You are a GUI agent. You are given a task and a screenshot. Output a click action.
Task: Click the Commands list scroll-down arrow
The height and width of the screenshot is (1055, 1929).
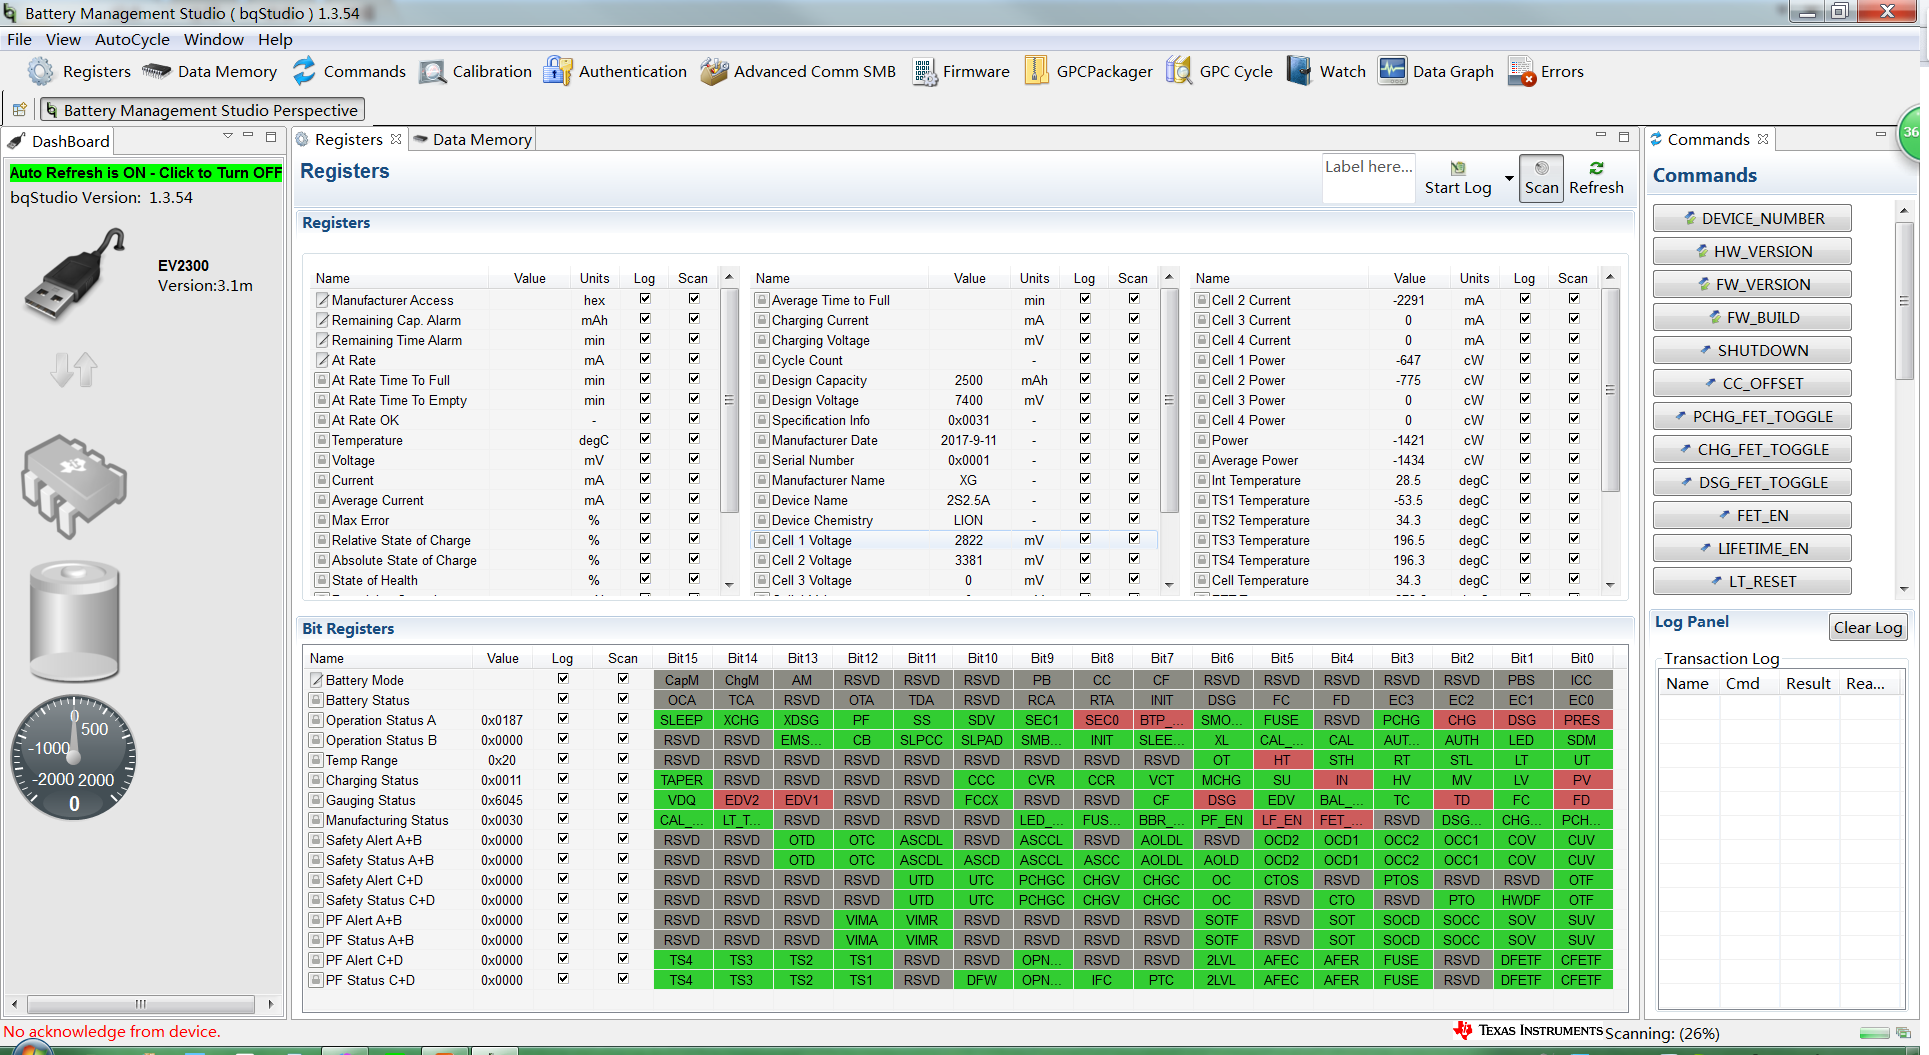(1904, 590)
